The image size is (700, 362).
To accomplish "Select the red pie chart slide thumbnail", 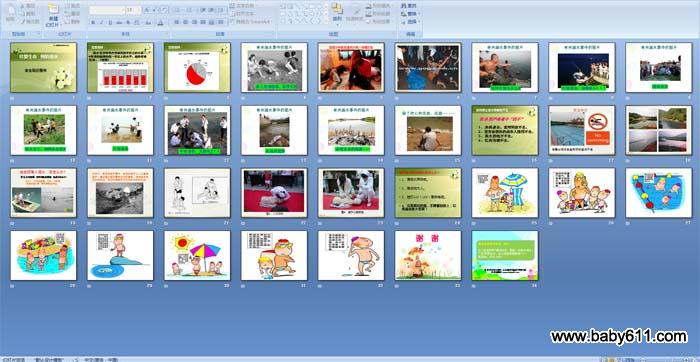I will pyautogui.click(x=197, y=67).
